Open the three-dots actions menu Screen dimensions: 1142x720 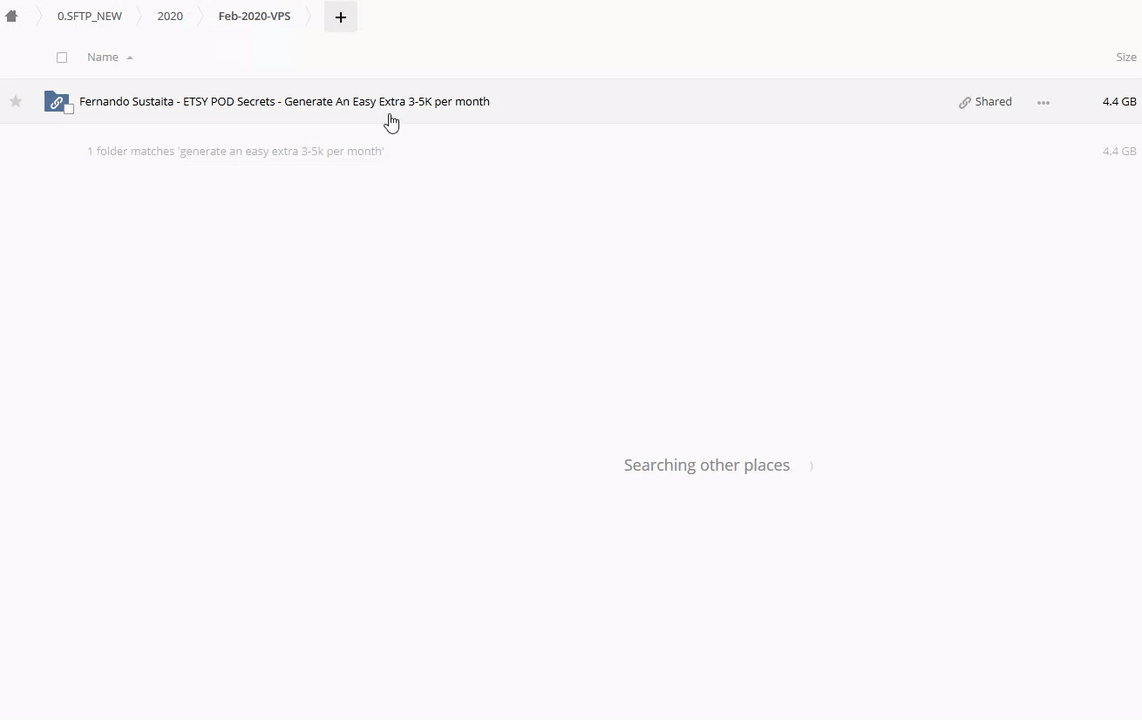pos(1043,102)
